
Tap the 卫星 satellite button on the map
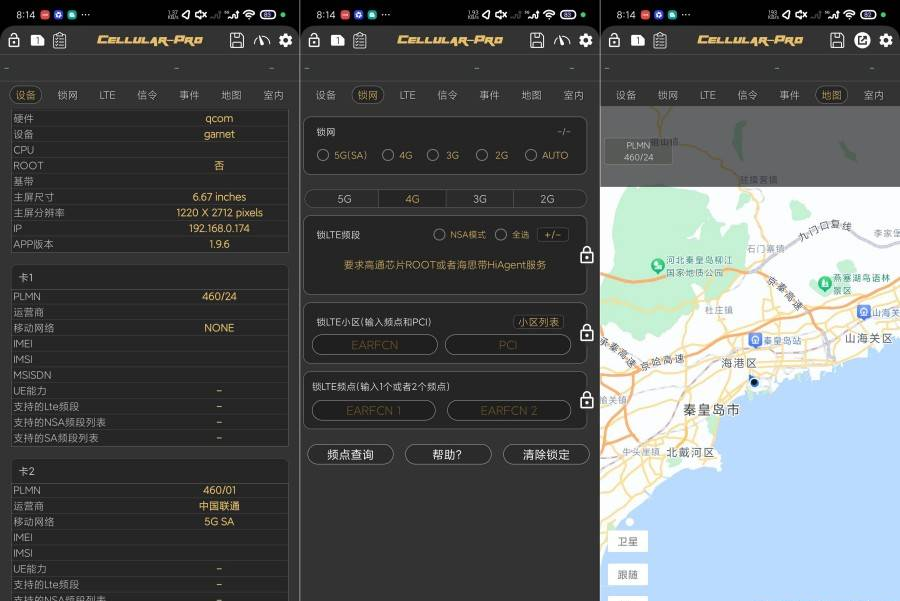tap(626, 541)
